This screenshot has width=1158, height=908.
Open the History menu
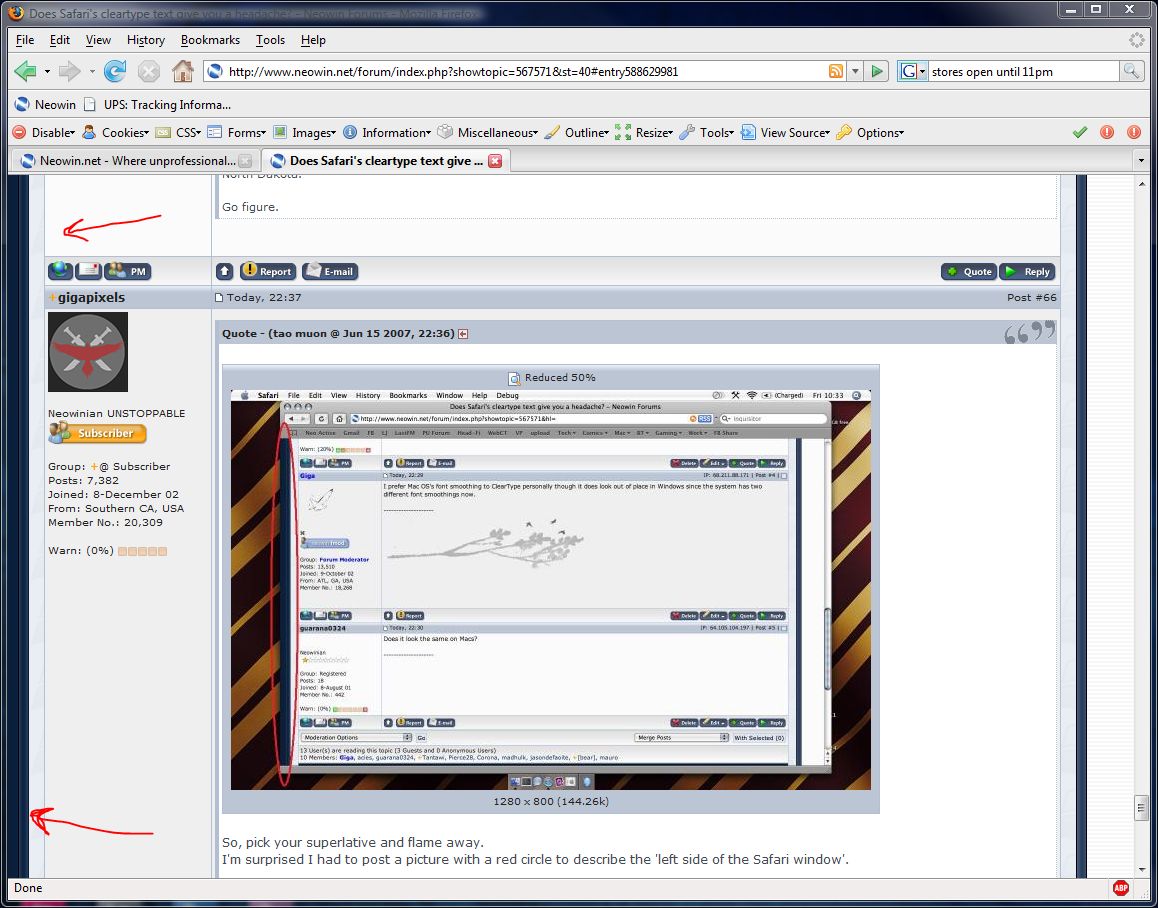tap(145, 40)
